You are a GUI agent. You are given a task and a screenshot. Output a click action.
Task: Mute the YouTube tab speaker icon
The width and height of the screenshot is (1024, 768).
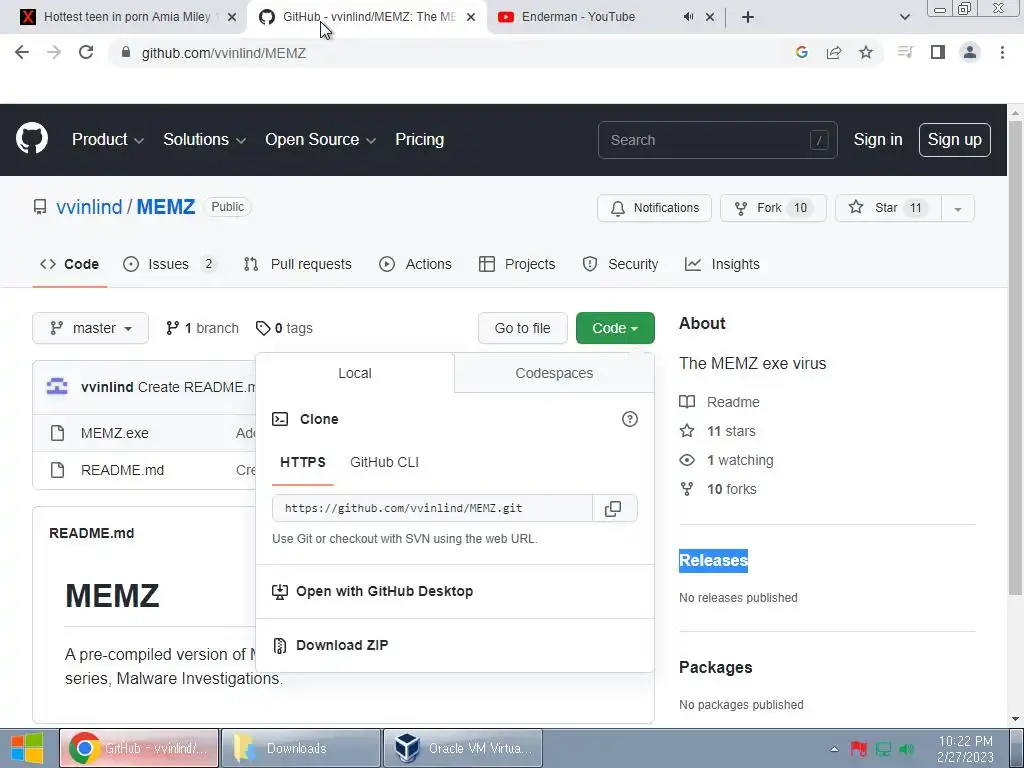[x=688, y=17]
